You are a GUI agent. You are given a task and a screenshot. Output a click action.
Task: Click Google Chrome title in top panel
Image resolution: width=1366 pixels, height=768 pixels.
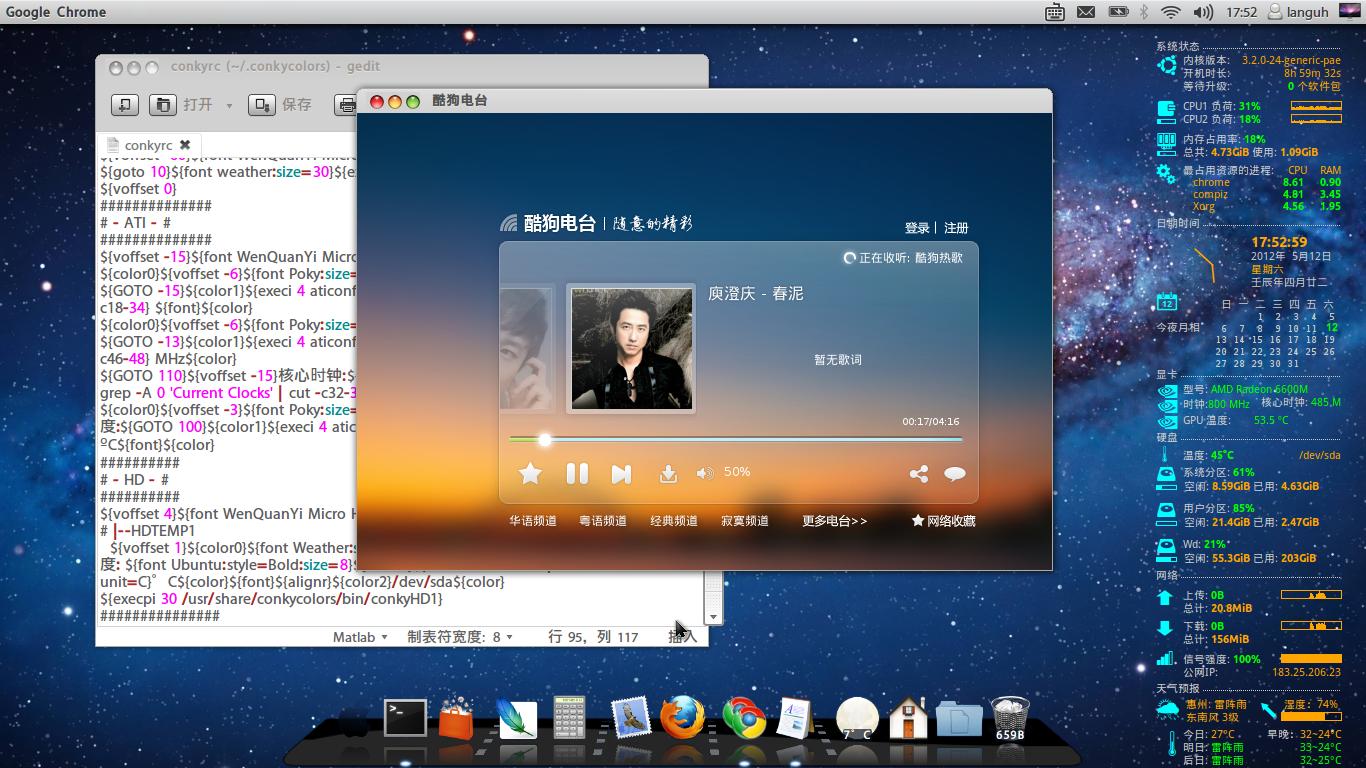pos(56,12)
